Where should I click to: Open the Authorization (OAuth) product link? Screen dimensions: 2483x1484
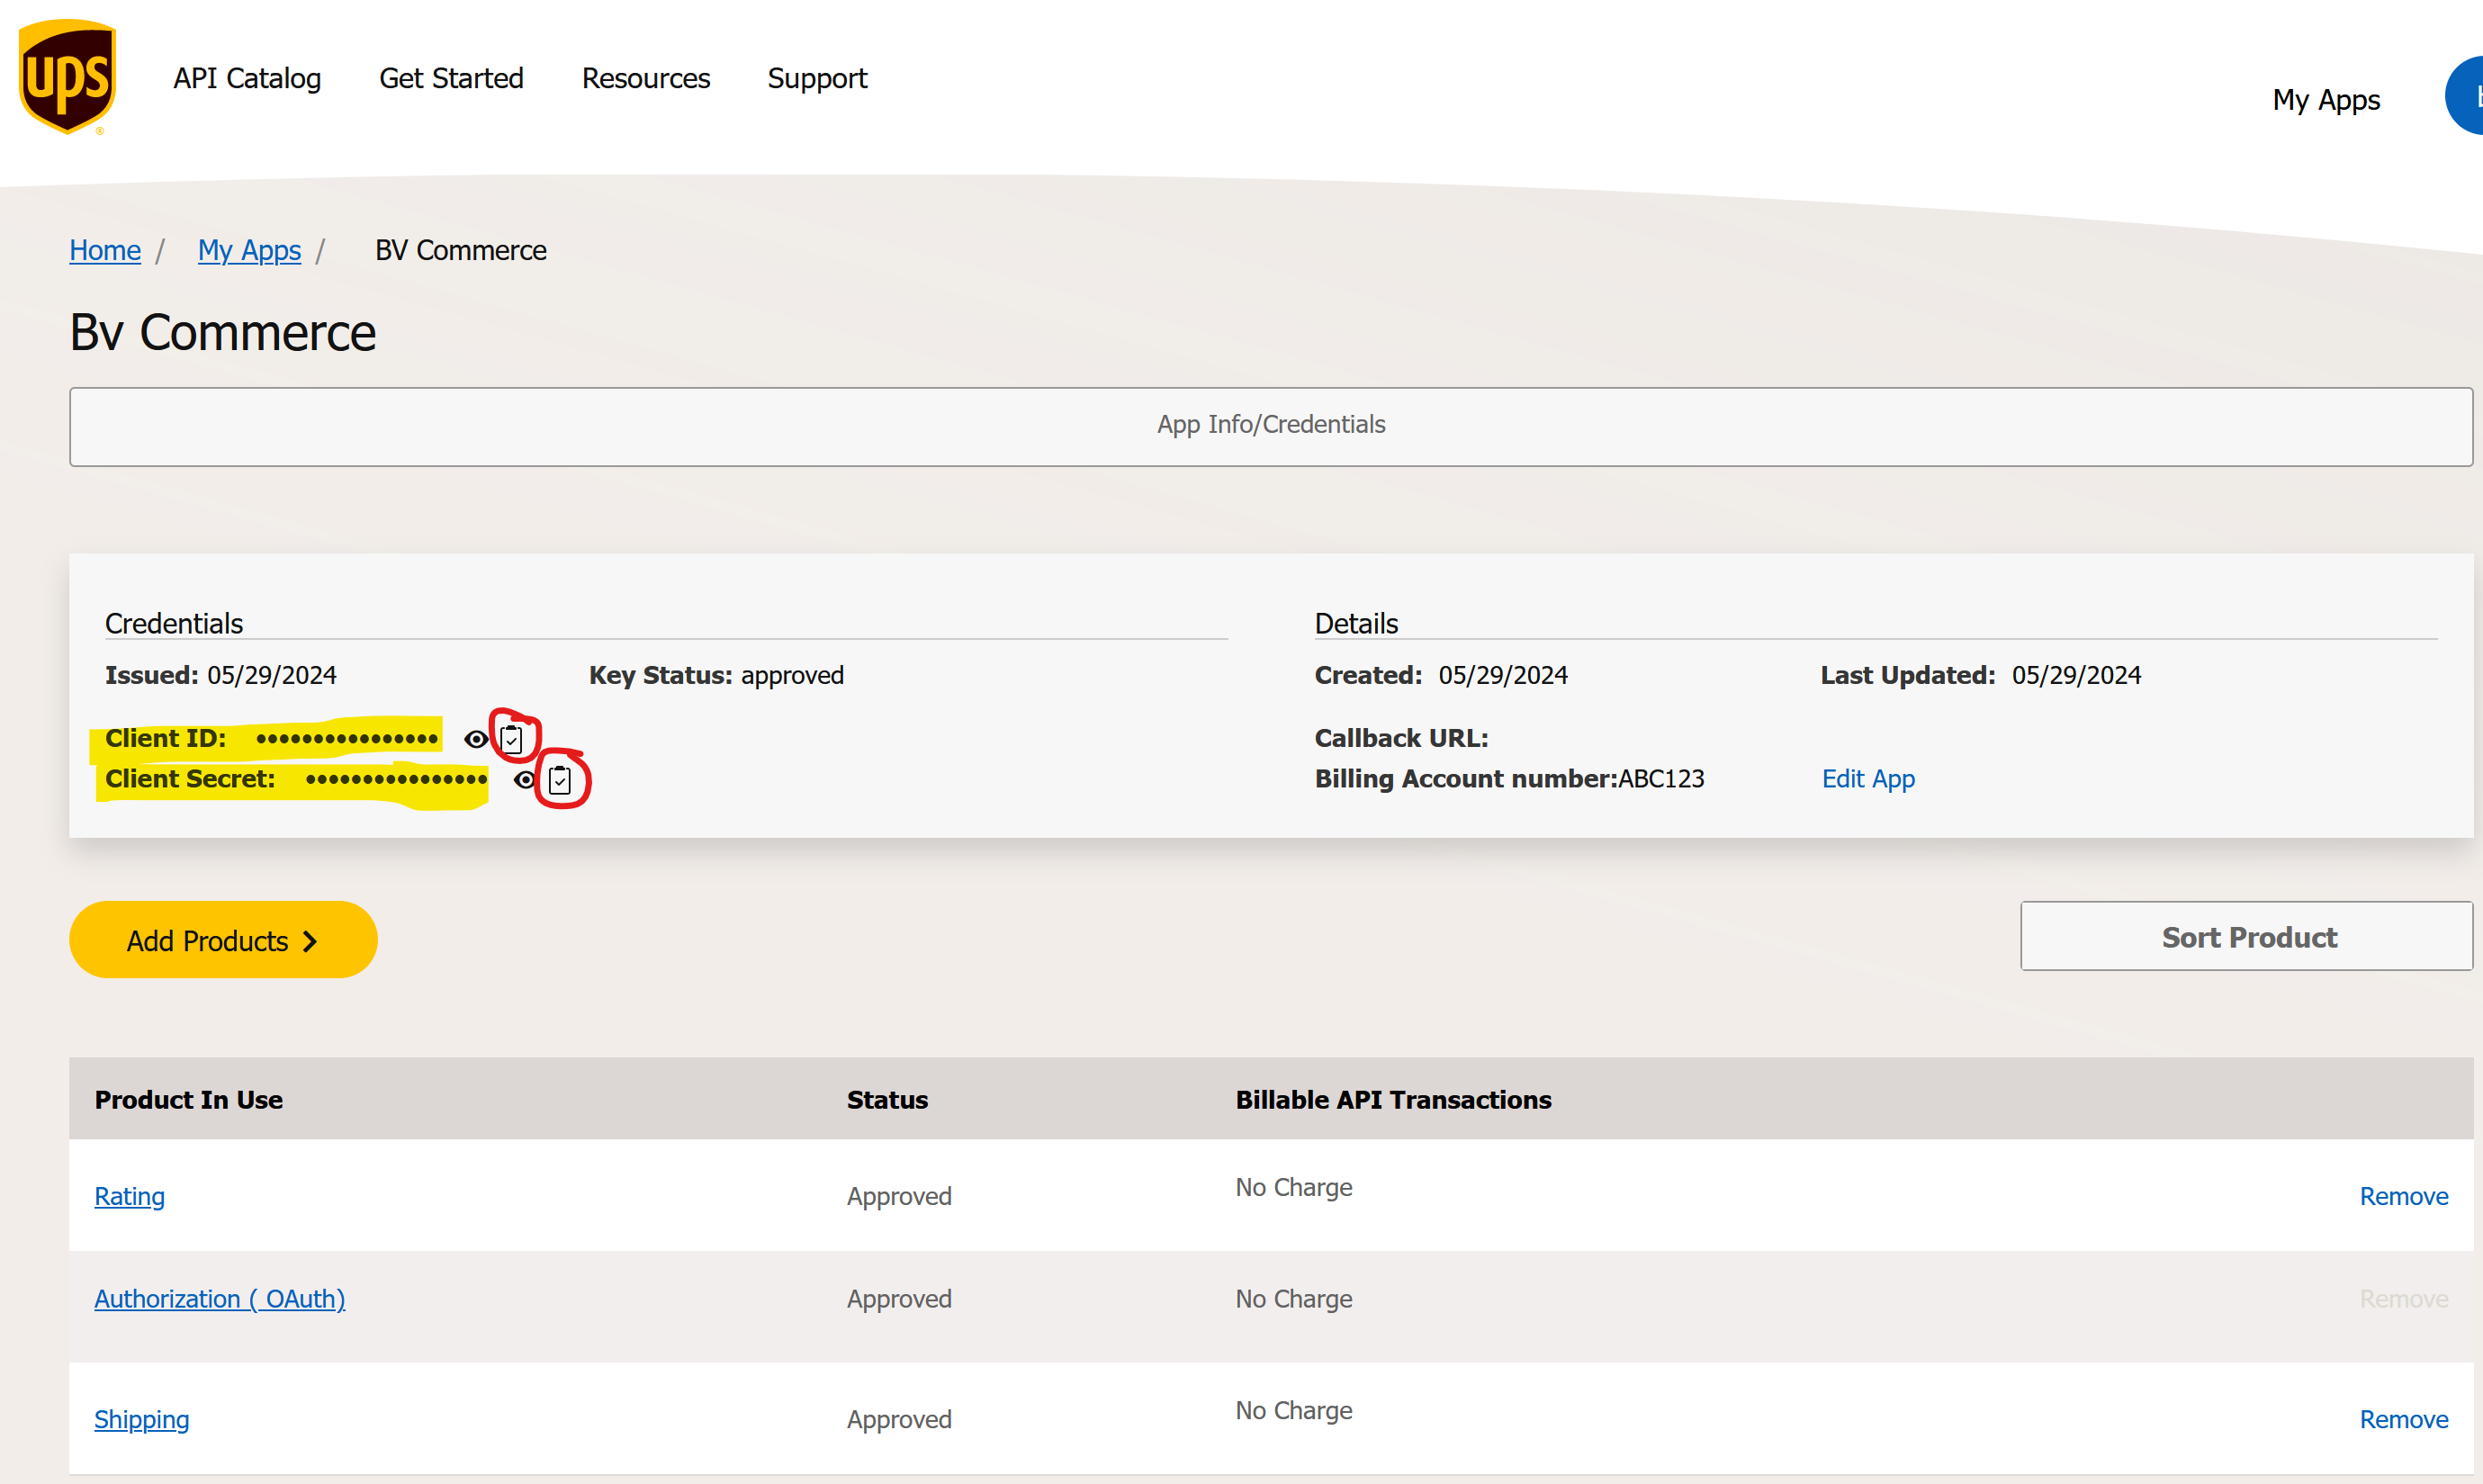tap(220, 1299)
